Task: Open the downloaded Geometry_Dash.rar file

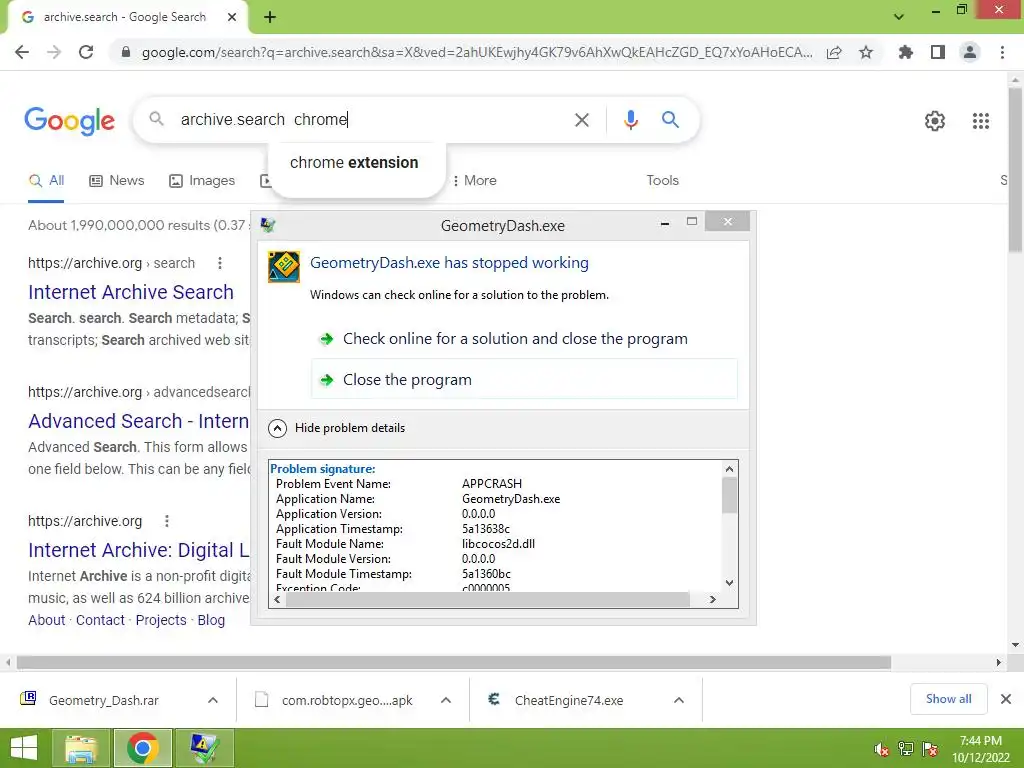Action: [x=103, y=701]
